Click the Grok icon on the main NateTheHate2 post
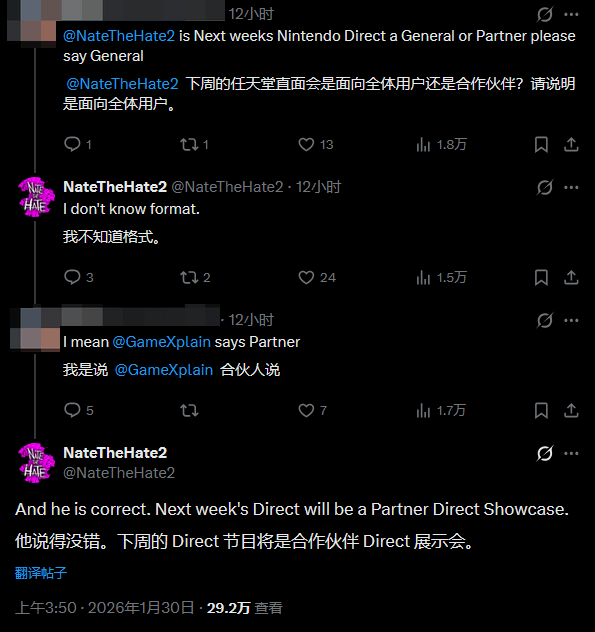This screenshot has width=595, height=632. (545, 453)
